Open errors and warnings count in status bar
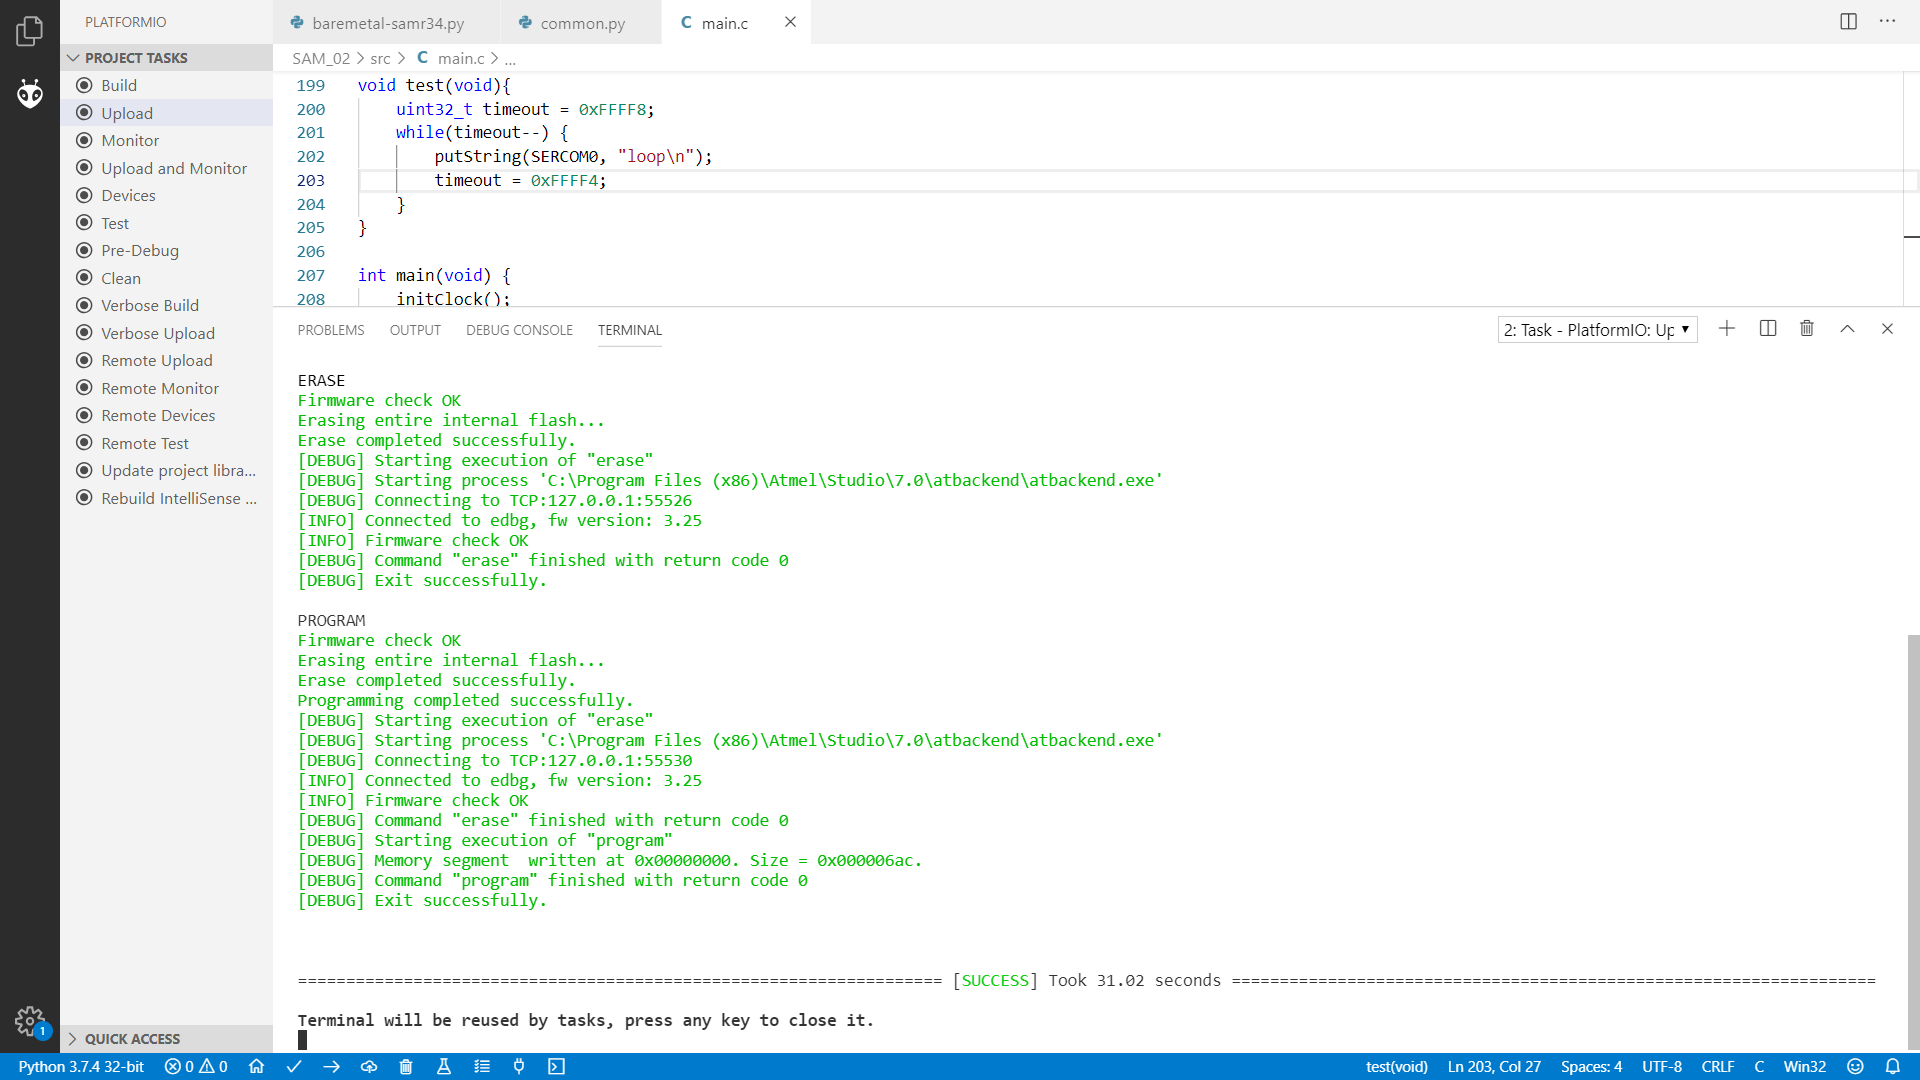The width and height of the screenshot is (1920, 1080). coord(196,1066)
